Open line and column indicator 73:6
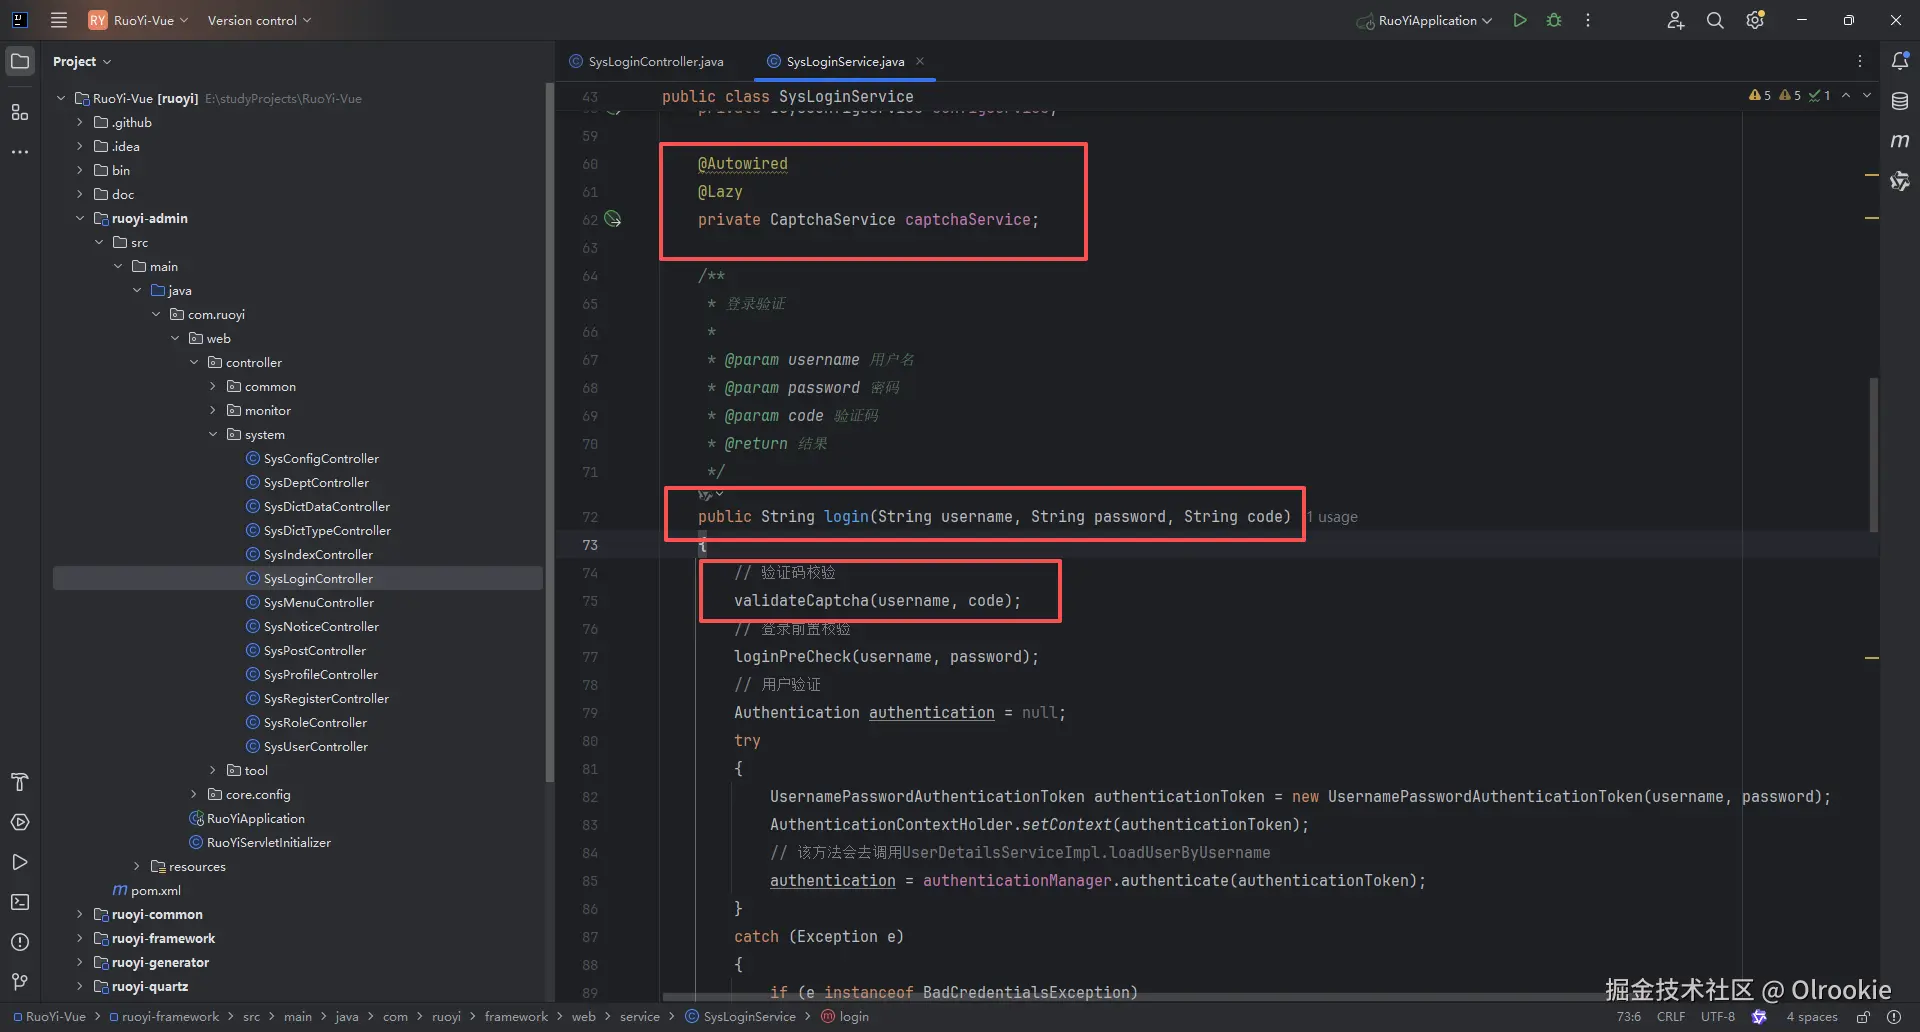Viewport: 1920px width, 1032px height. click(1629, 1017)
